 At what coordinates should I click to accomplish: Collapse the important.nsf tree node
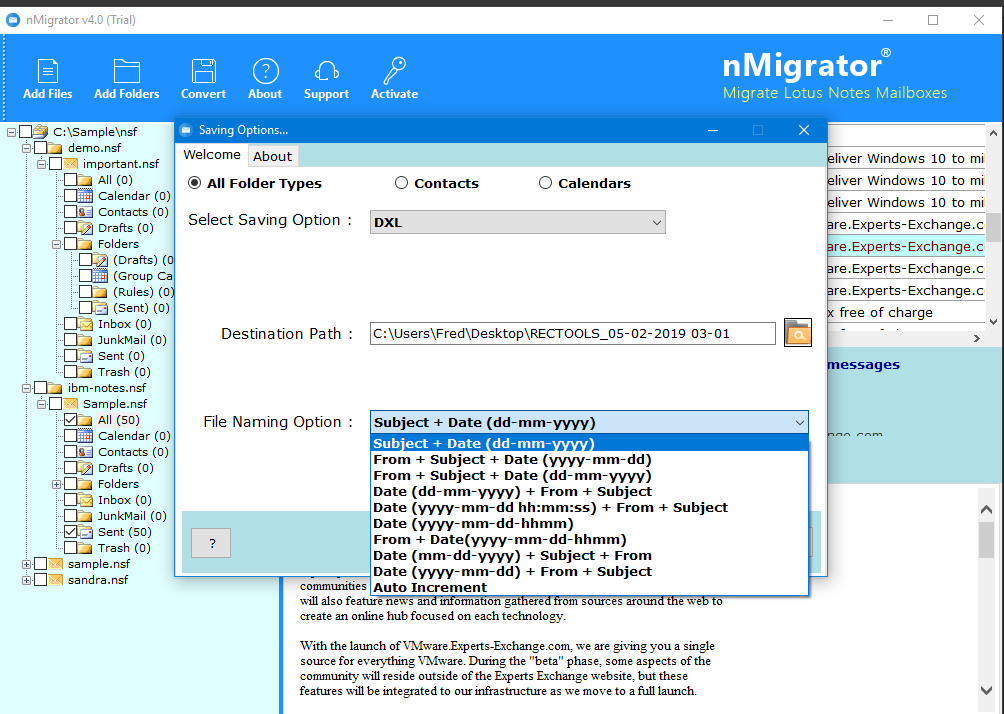pyautogui.click(x=42, y=164)
